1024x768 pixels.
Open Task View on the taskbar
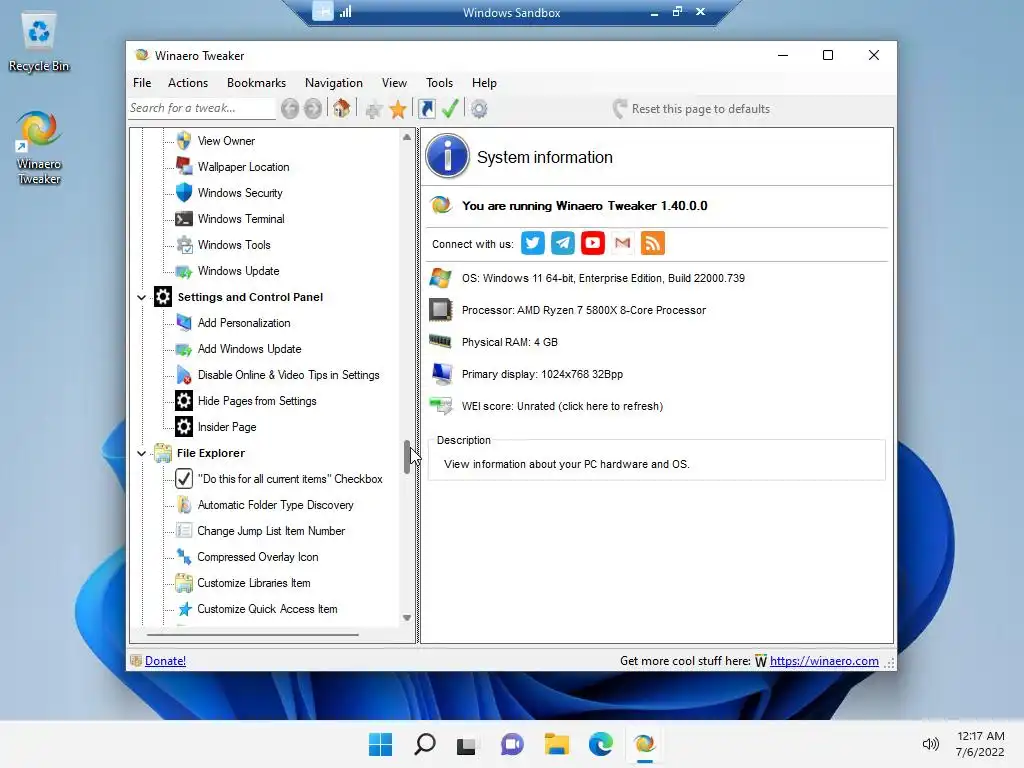tap(466, 745)
